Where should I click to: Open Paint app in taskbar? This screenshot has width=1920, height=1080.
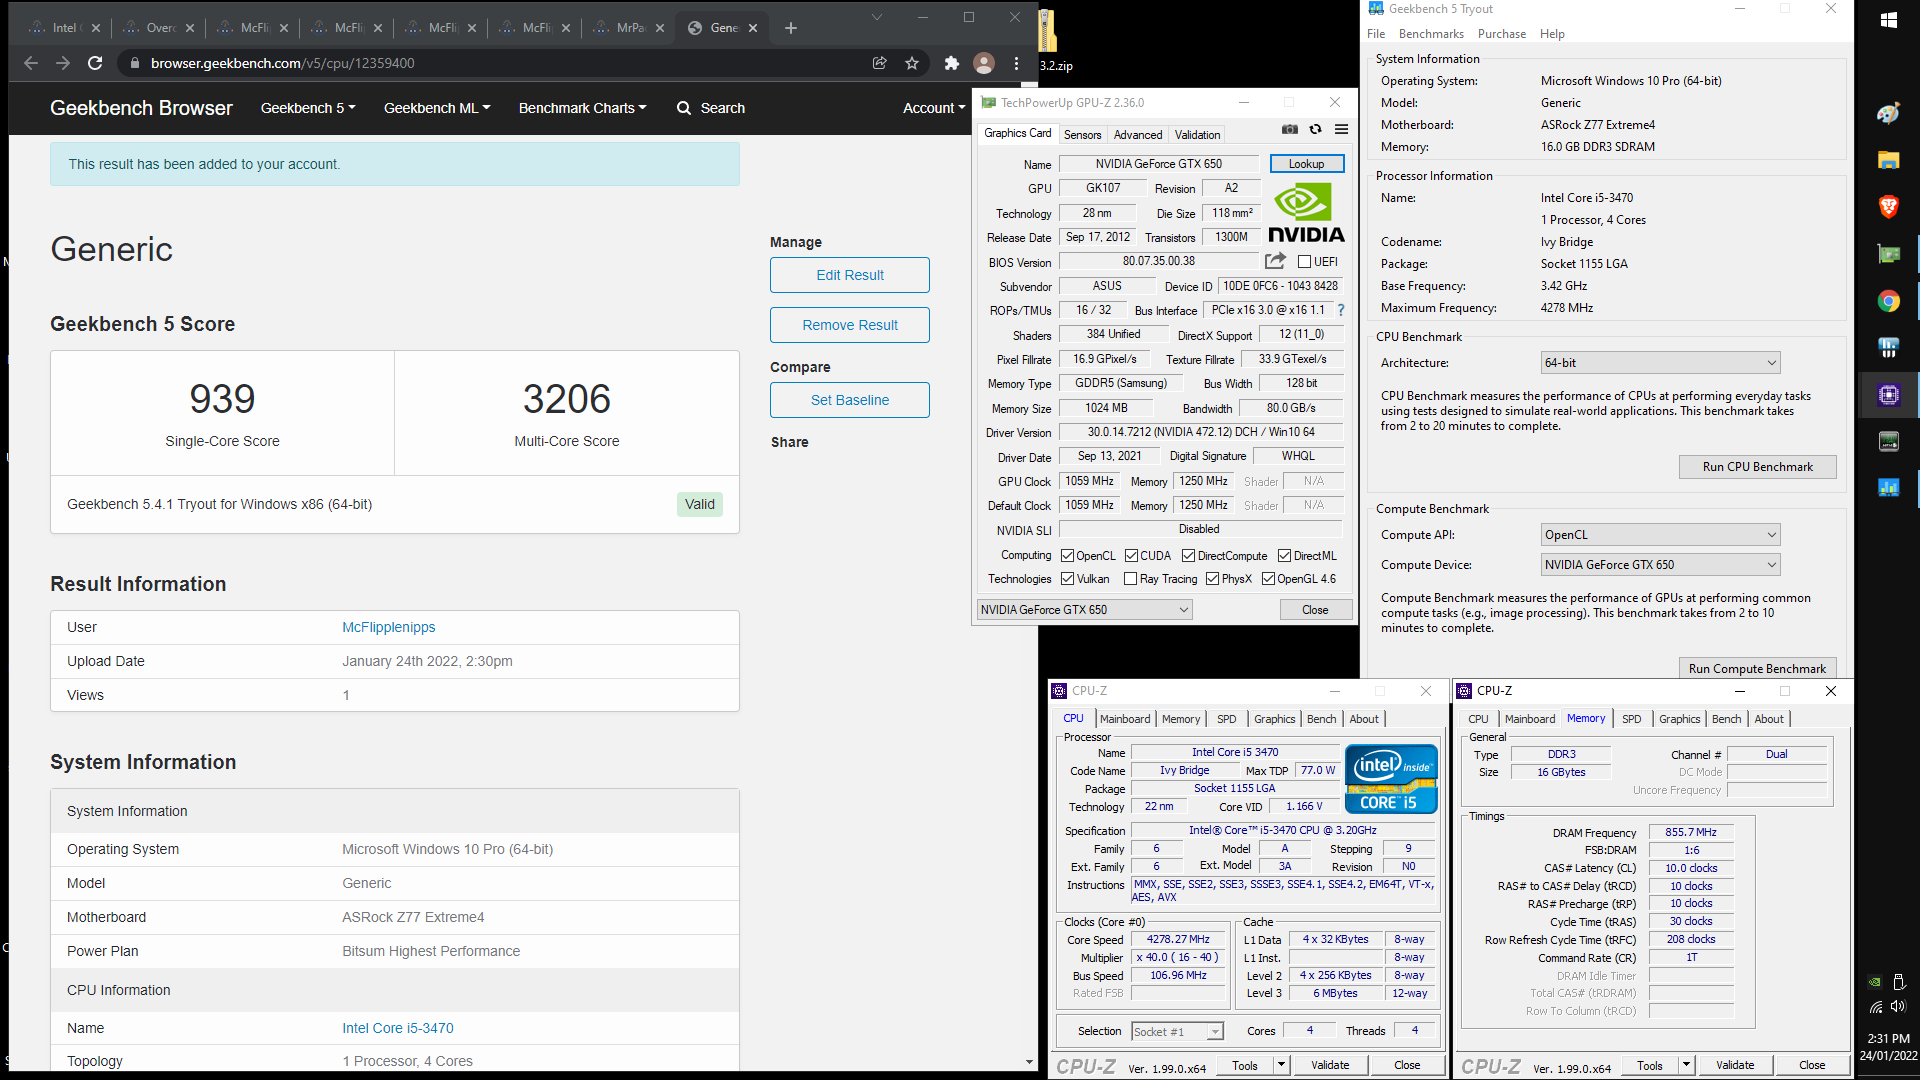coord(1889,113)
